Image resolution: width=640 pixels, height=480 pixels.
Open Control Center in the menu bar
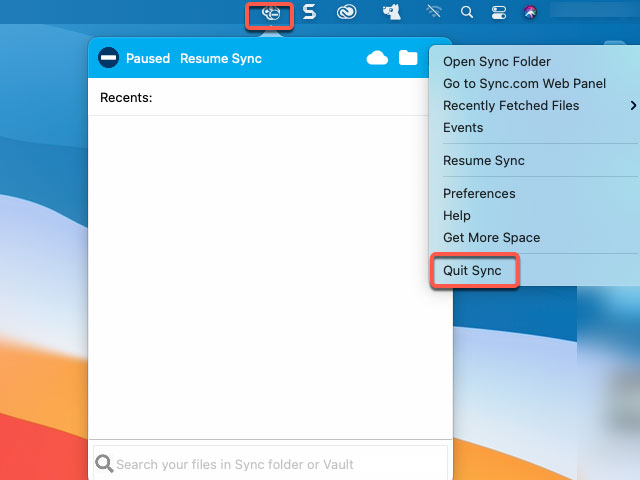tap(499, 12)
